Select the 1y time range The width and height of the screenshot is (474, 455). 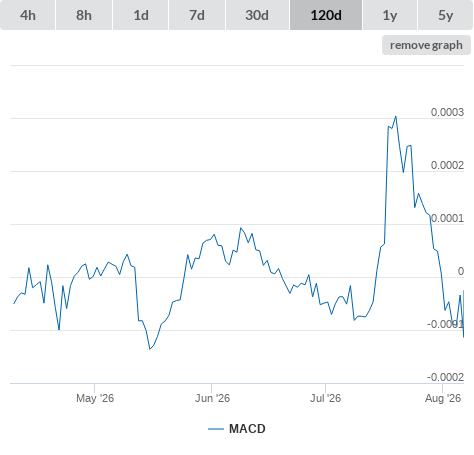[x=390, y=15]
